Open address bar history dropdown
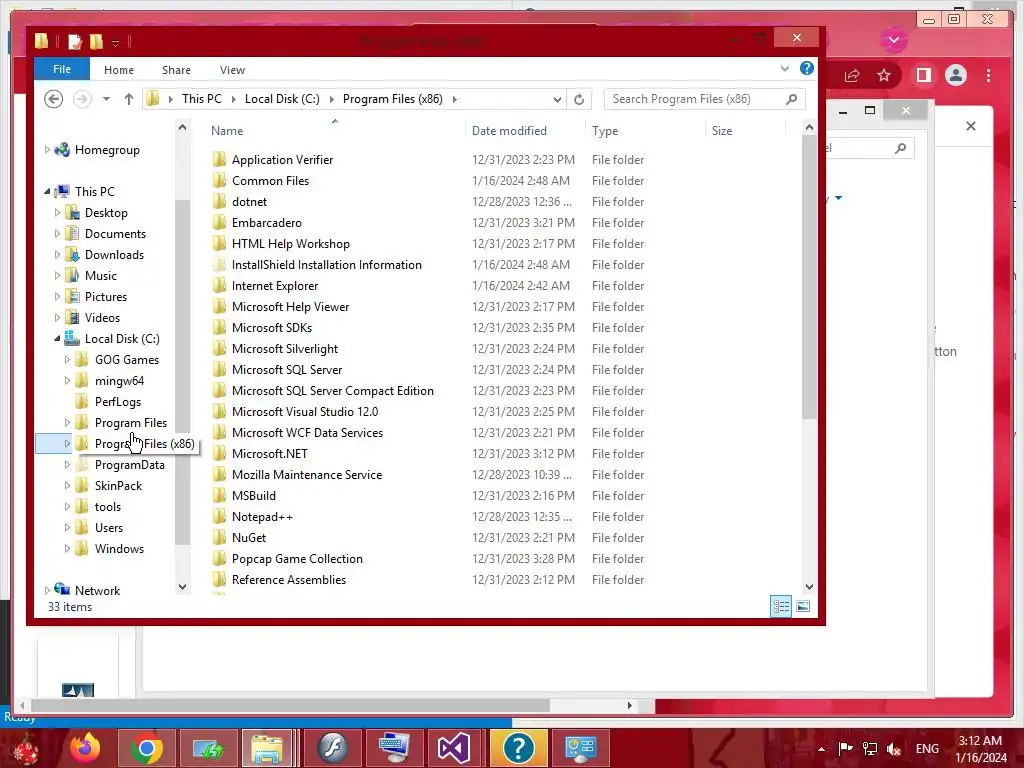1024x768 pixels. [x=557, y=99]
